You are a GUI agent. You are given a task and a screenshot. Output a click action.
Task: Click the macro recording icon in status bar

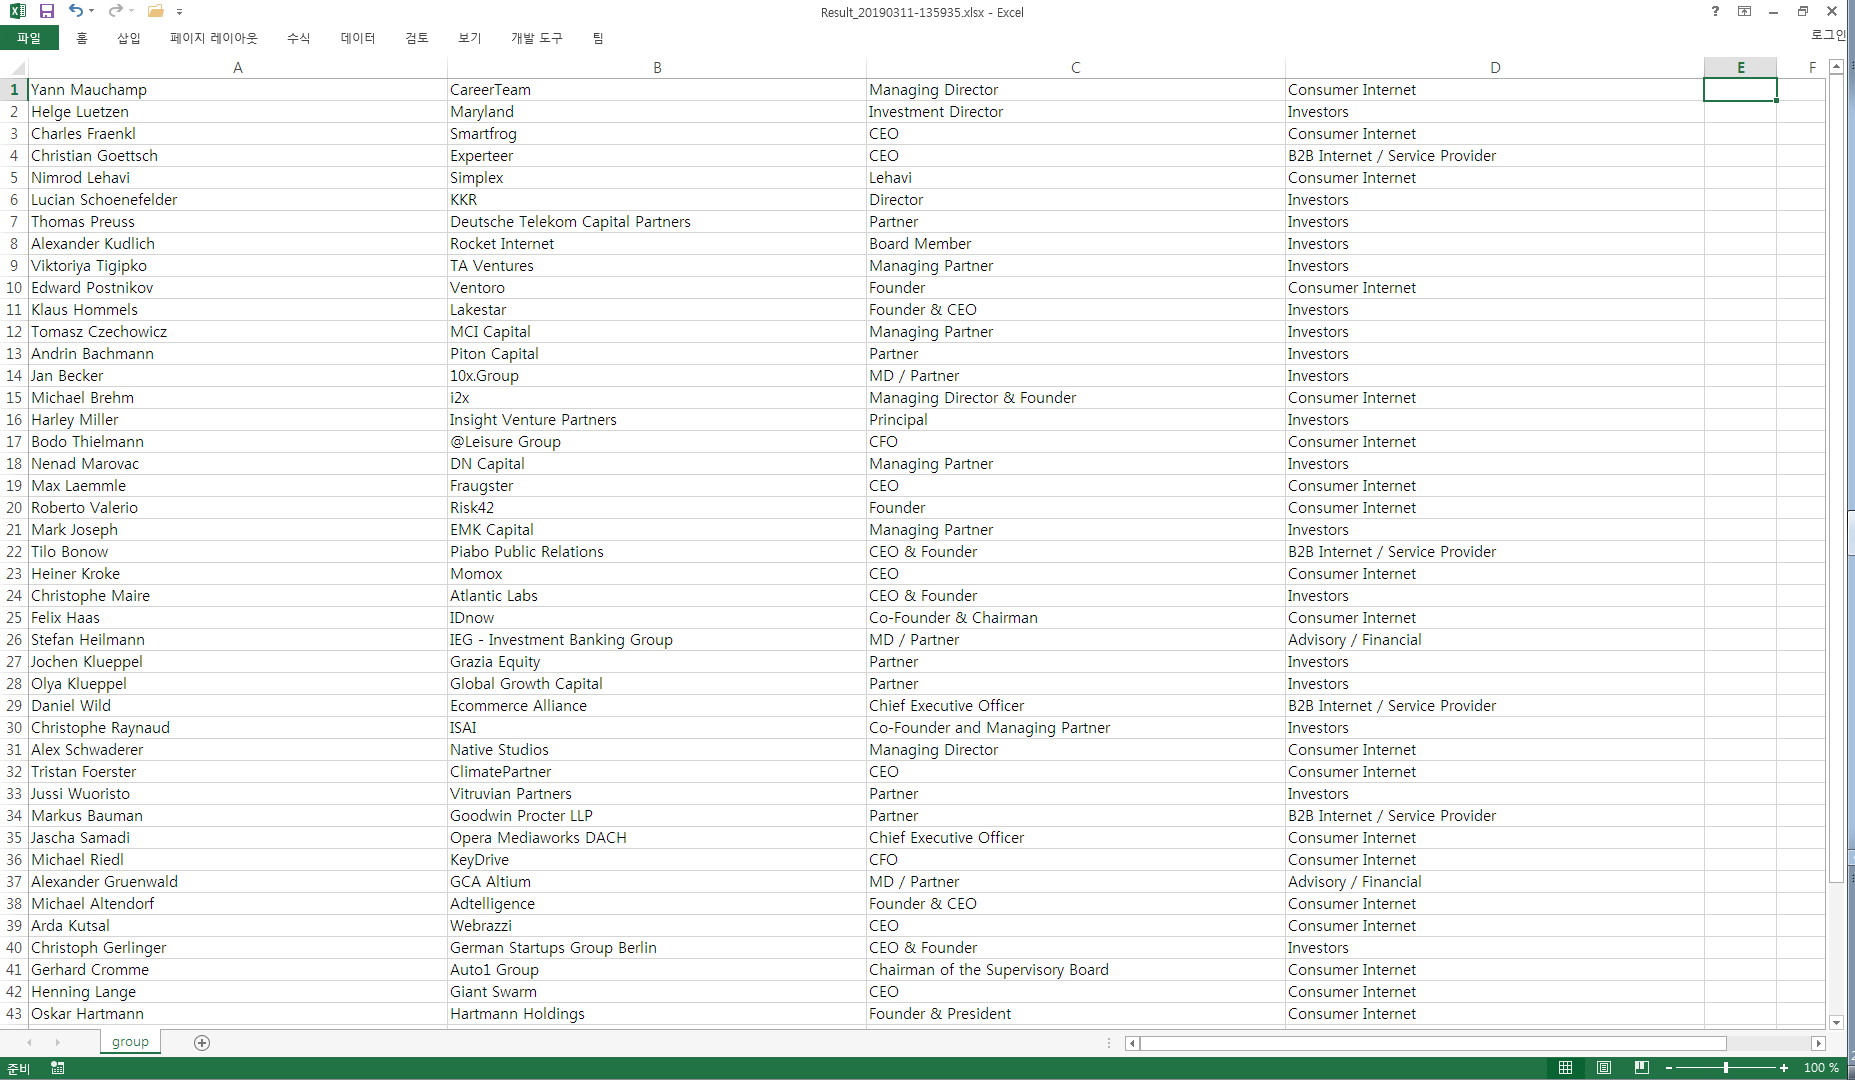(x=58, y=1068)
